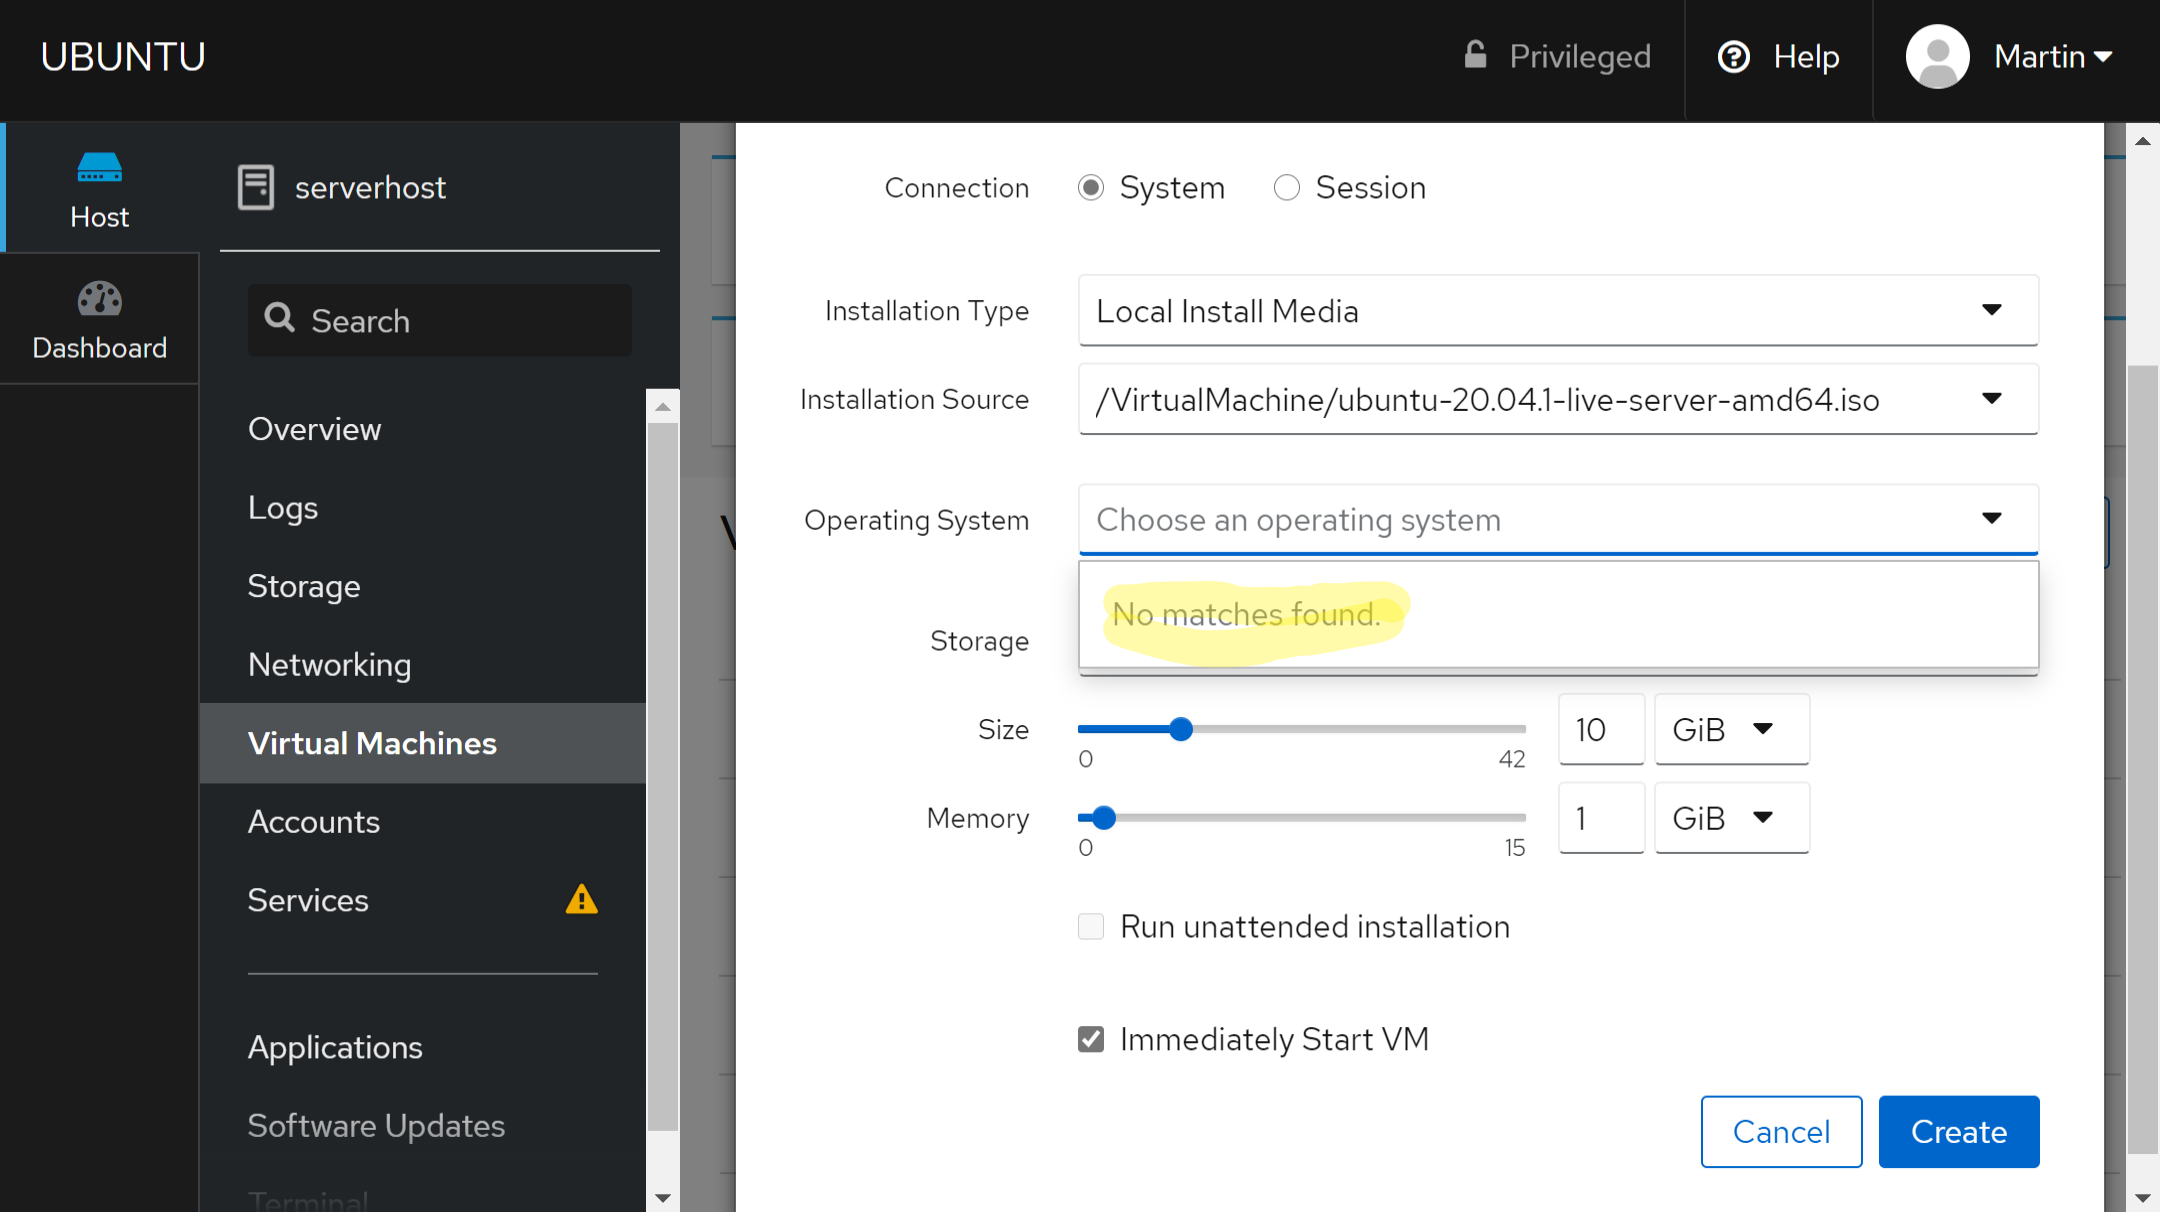Go to Networking in sidebar
The image size is (2160, 1212).
[329, 665]
